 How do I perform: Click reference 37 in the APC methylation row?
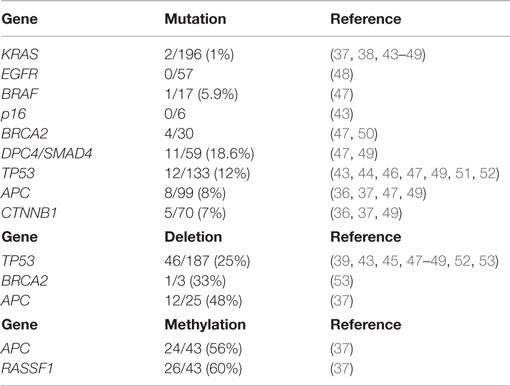342,349
